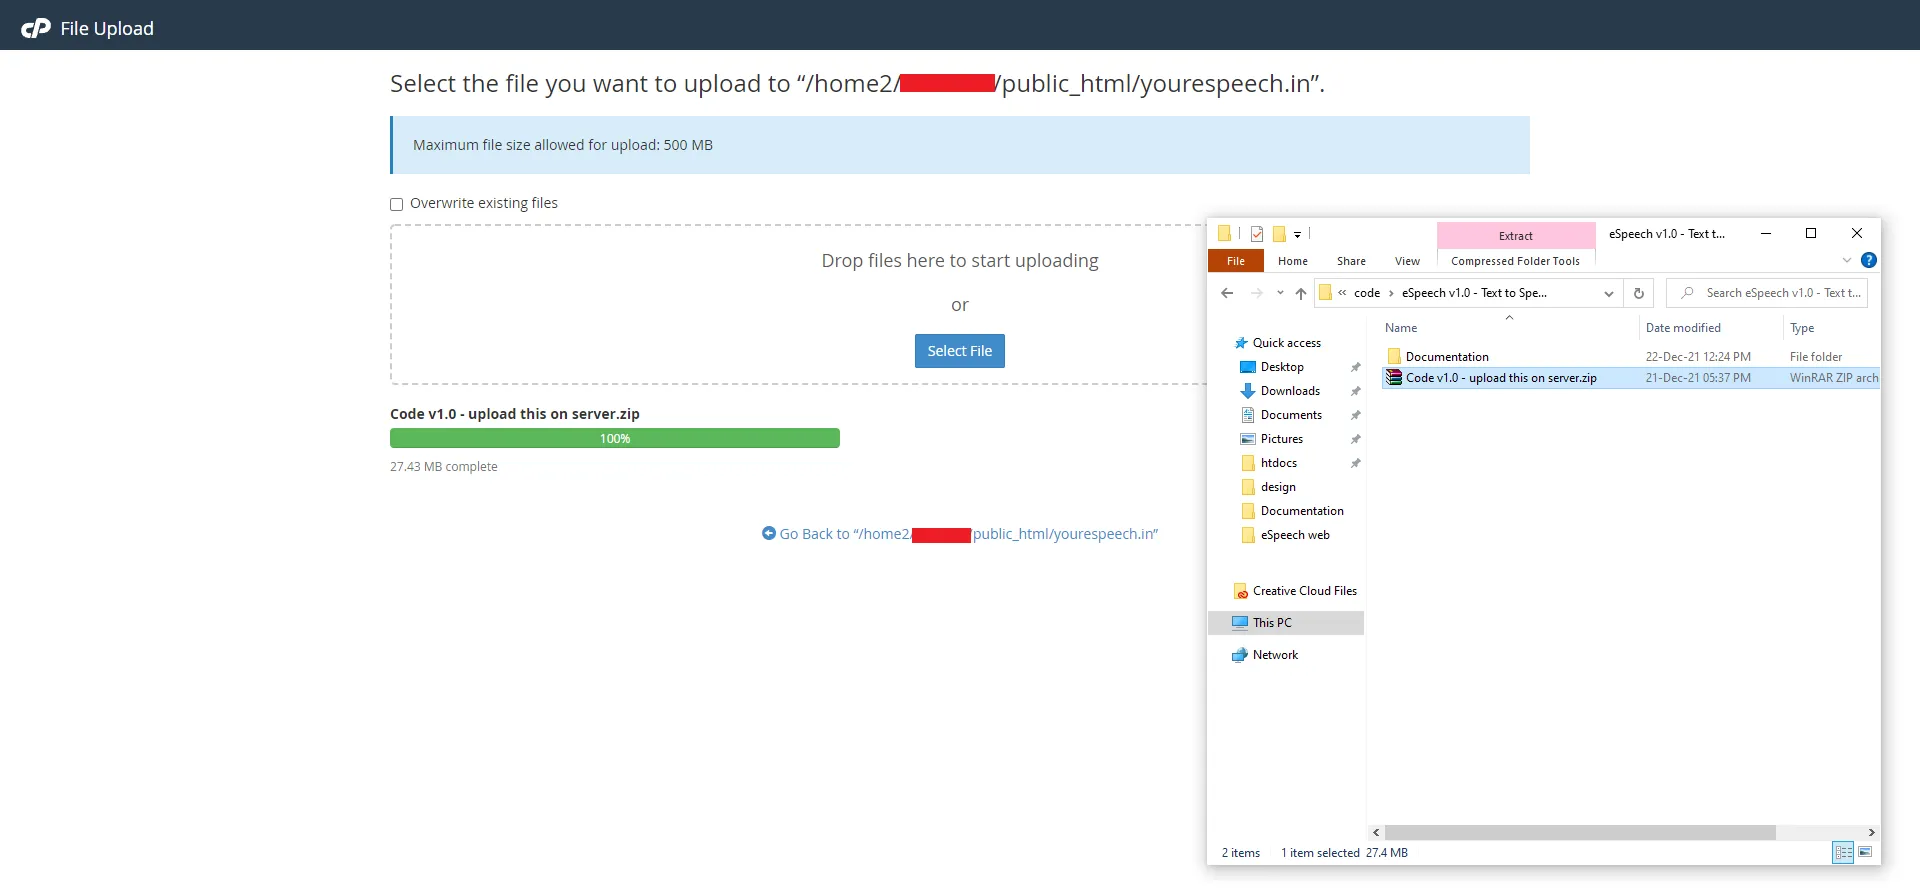Enable Overwrite existing files checkbox
The width and height of the screenshot is (1920, 890).
pos(397,204)
